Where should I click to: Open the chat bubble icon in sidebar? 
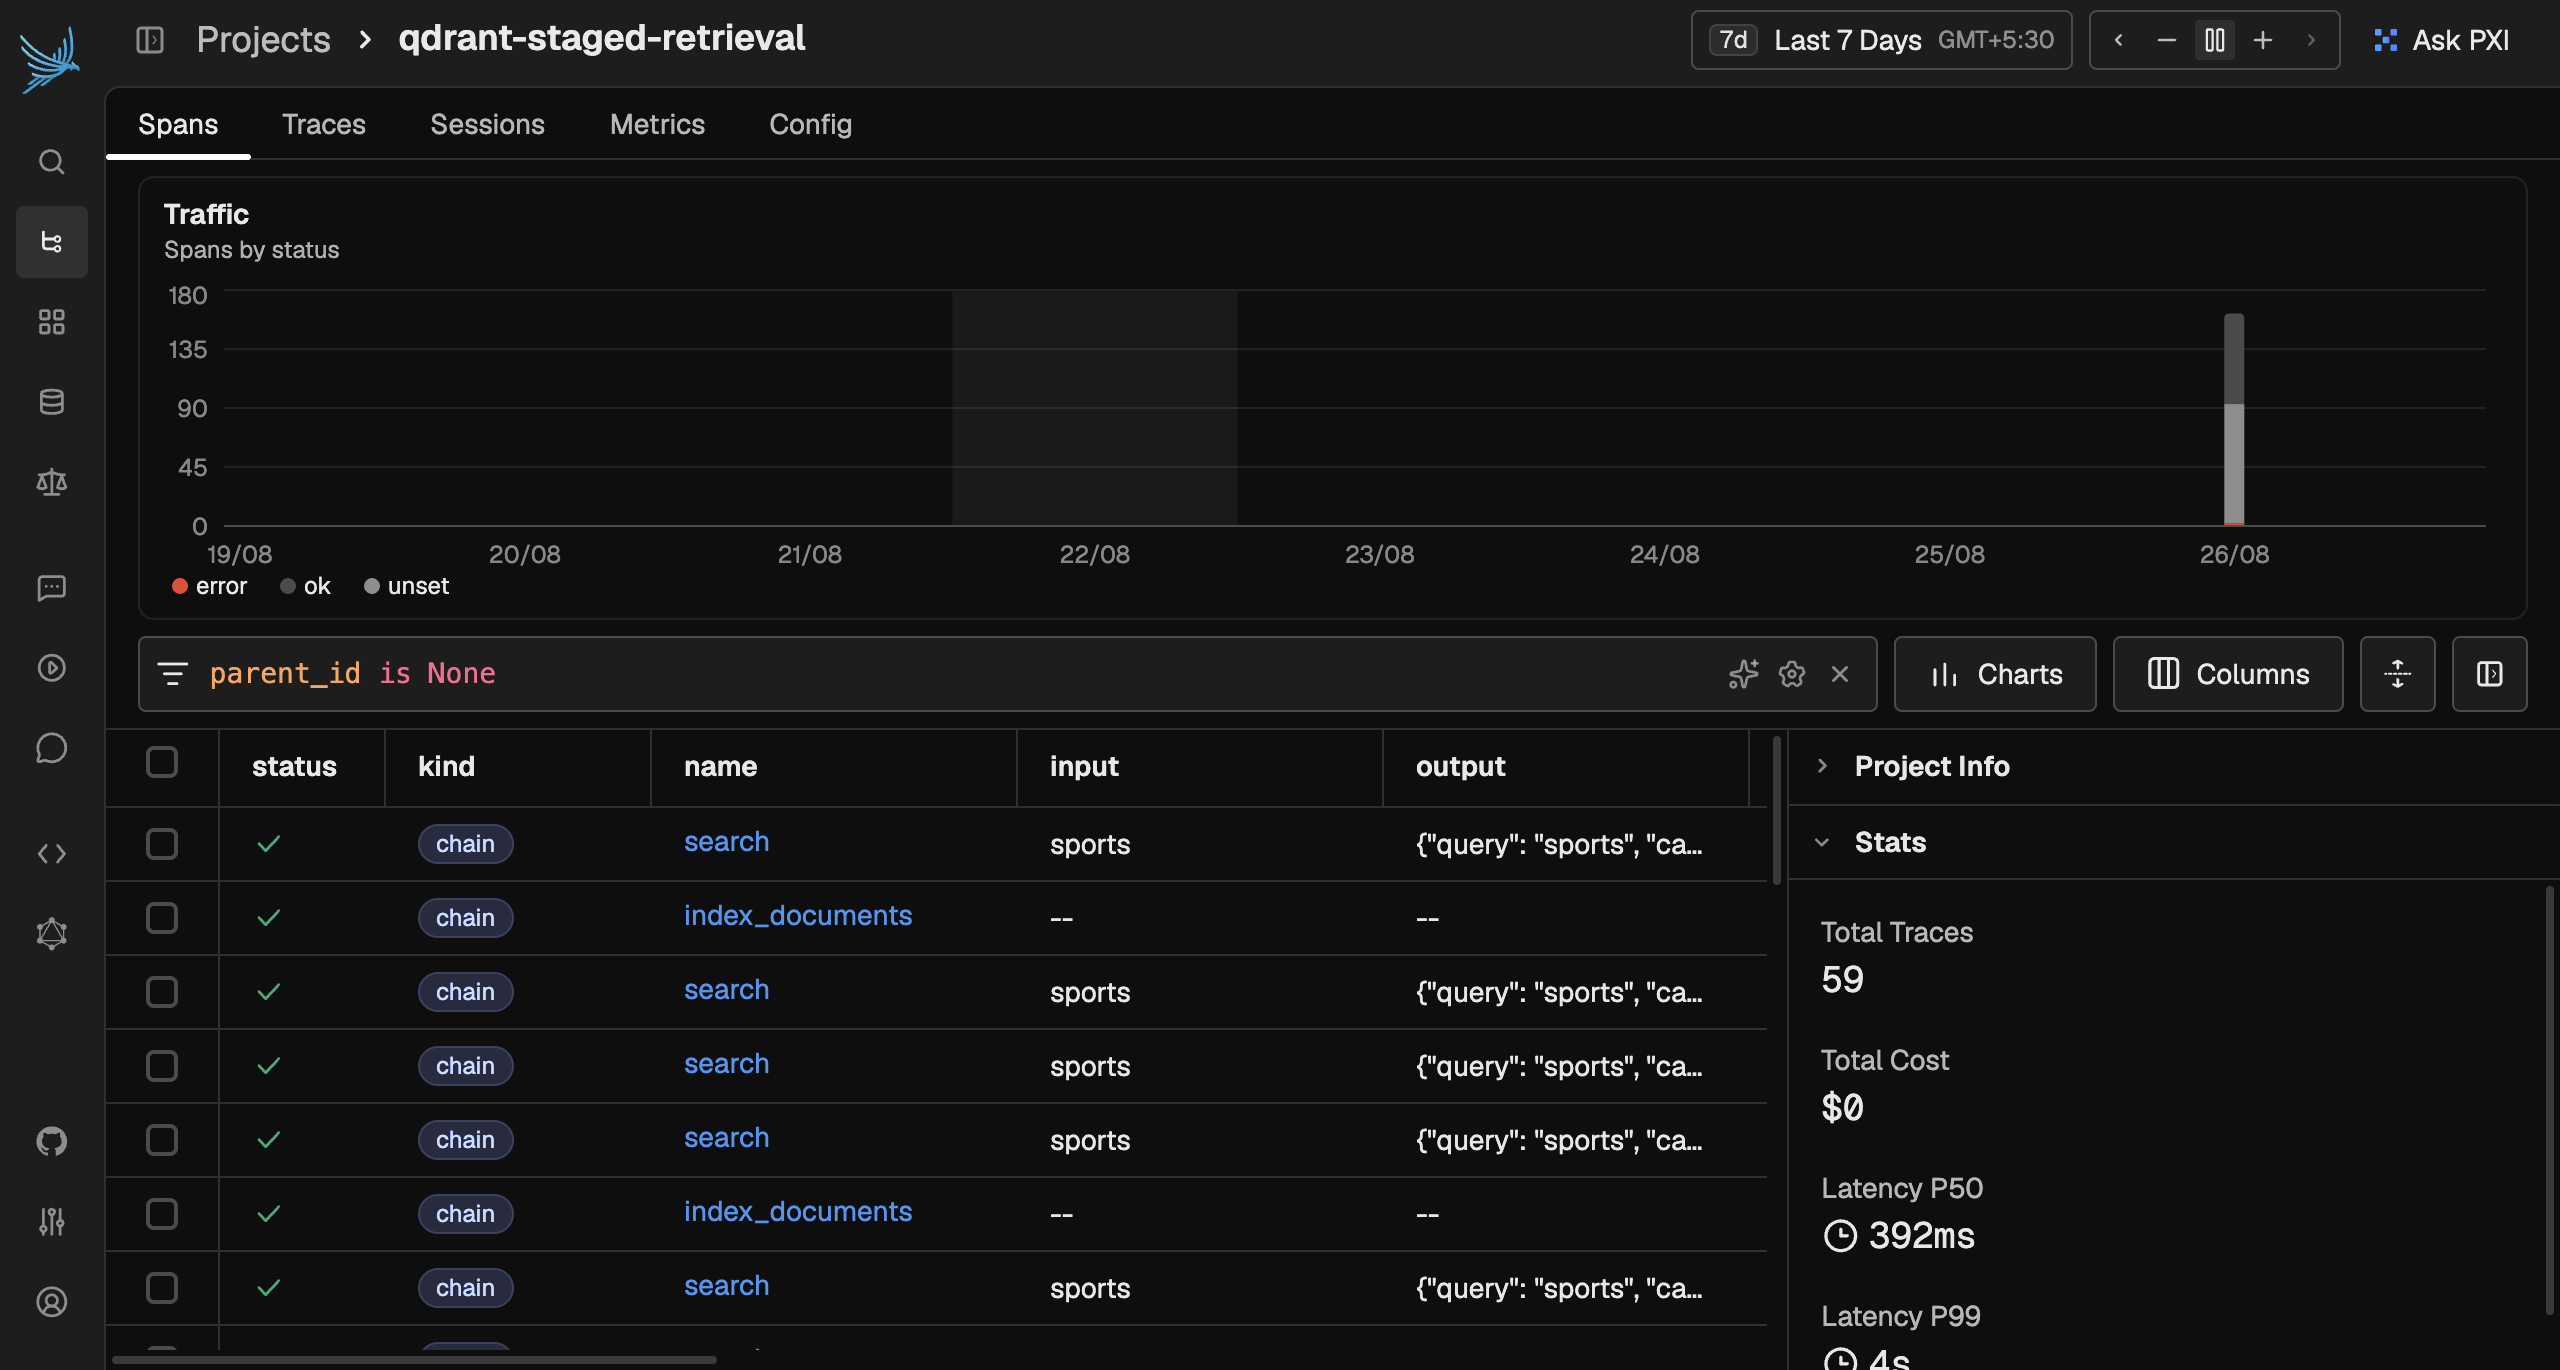click(x=51, y=748)
